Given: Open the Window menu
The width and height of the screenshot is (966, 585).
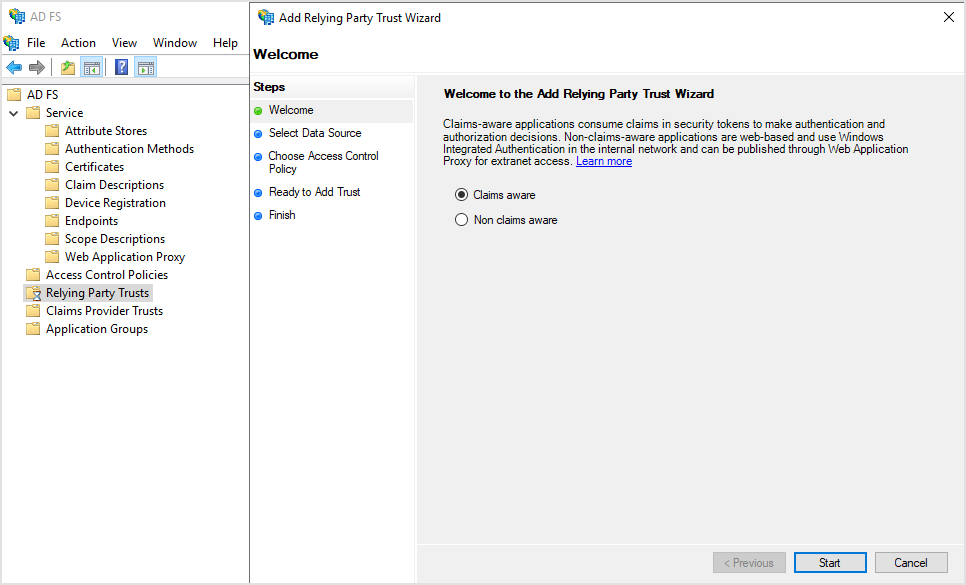Looking at the screenshot, I should tap(175, 42).
